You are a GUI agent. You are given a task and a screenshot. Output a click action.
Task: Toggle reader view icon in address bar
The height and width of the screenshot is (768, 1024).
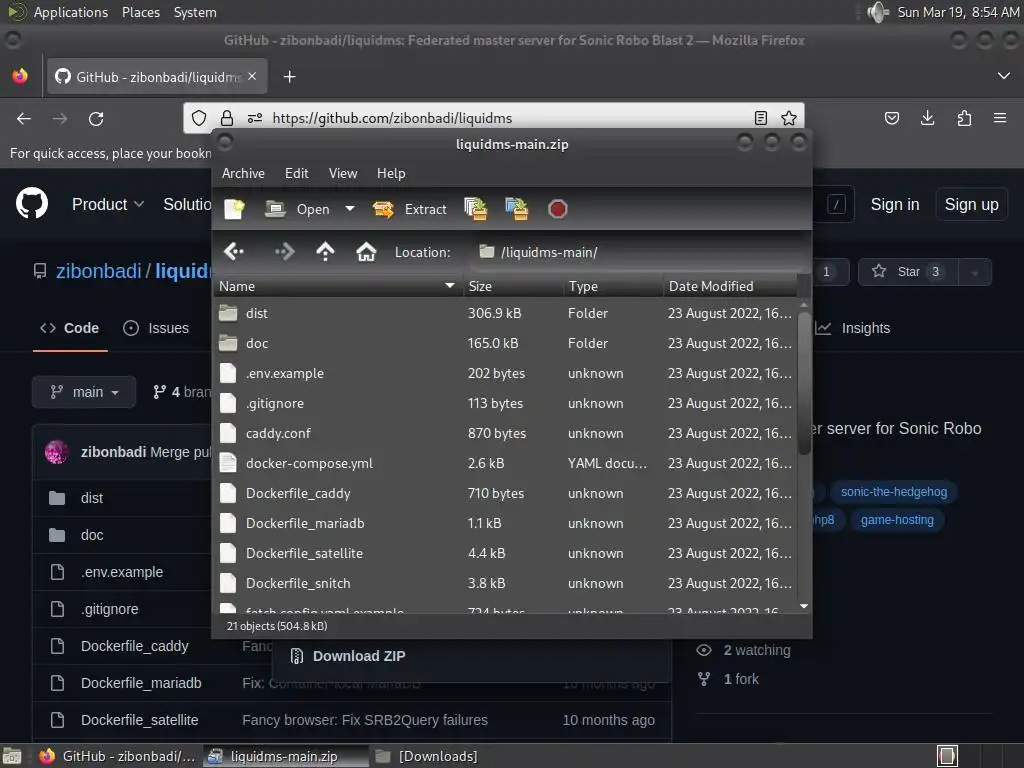point(760,118)
